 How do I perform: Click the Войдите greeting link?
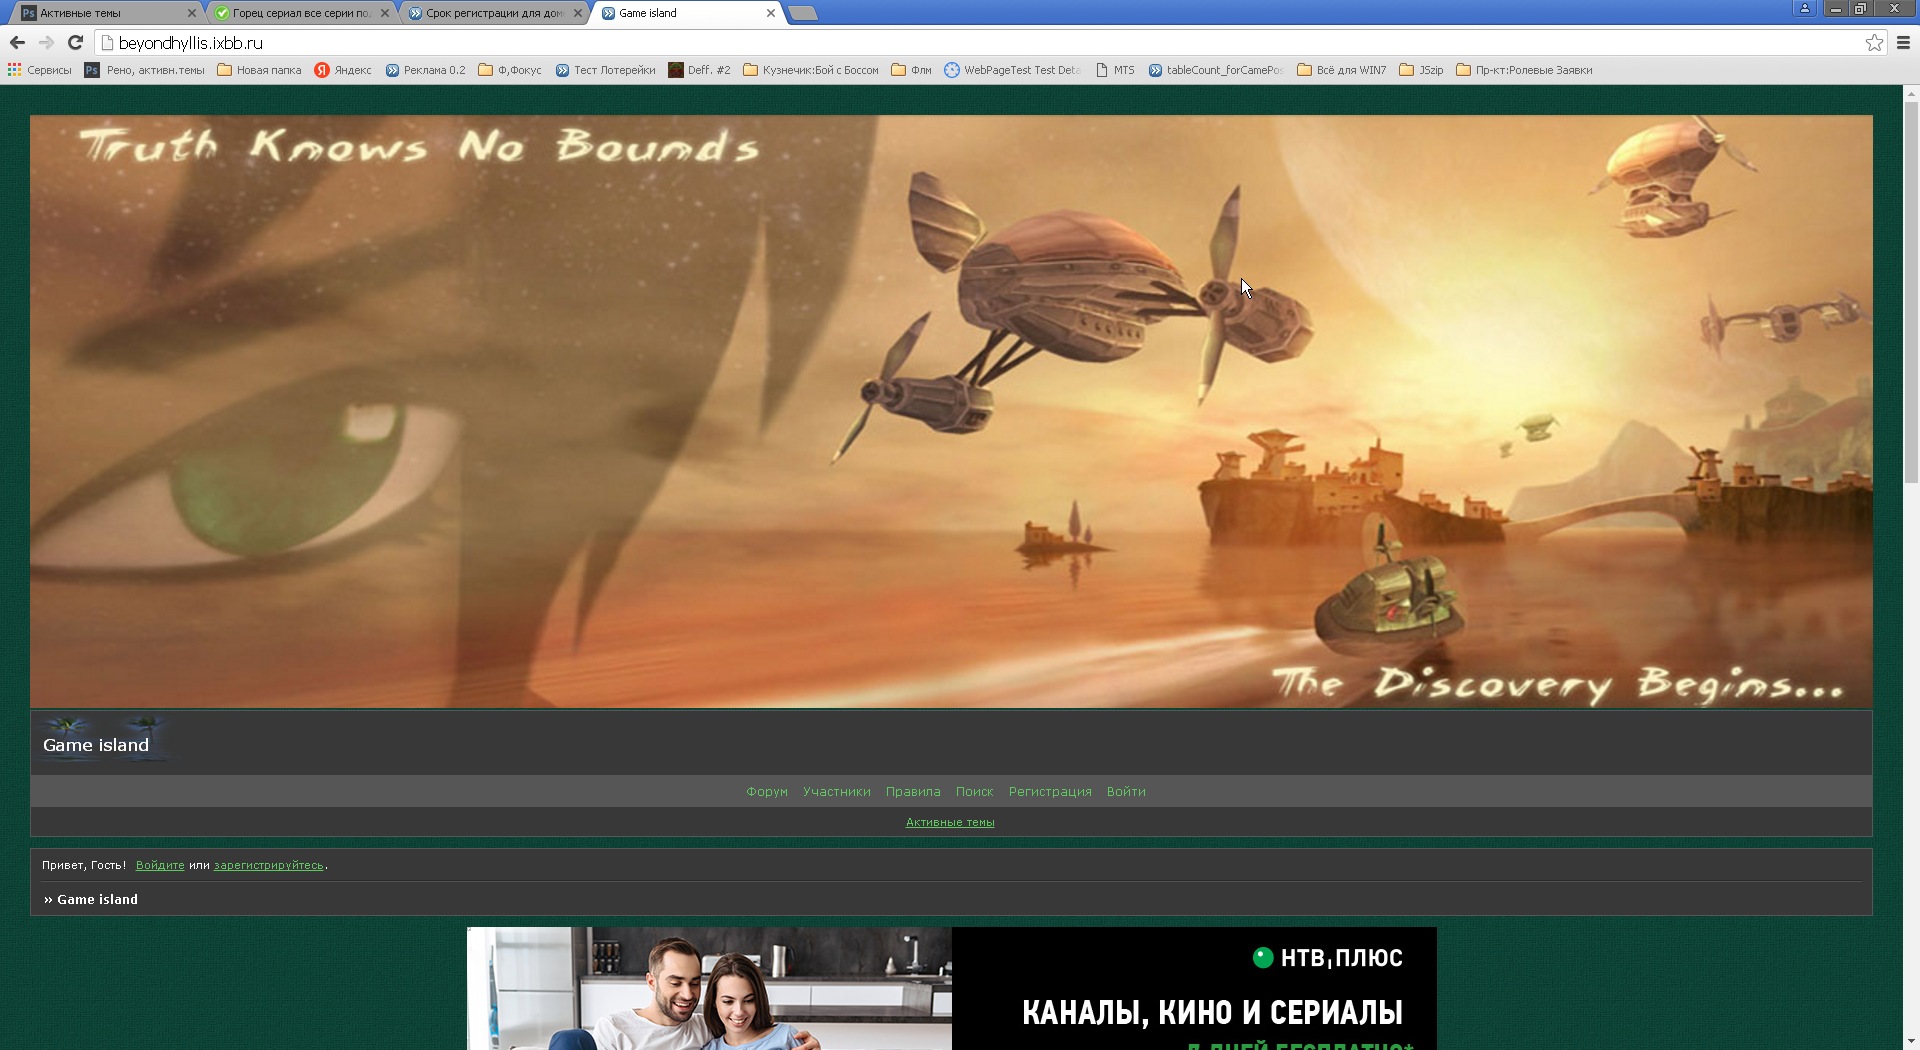[x=160, y=865]
